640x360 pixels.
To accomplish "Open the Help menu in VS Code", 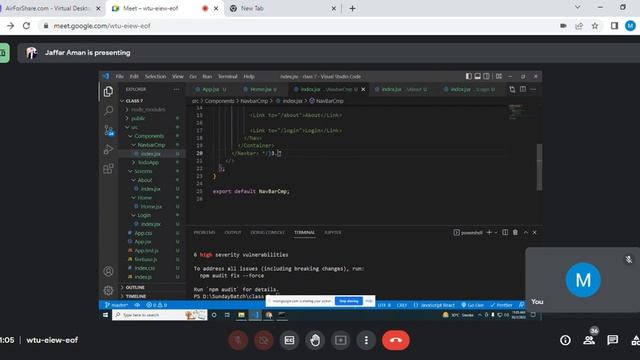I will [249, 76].
